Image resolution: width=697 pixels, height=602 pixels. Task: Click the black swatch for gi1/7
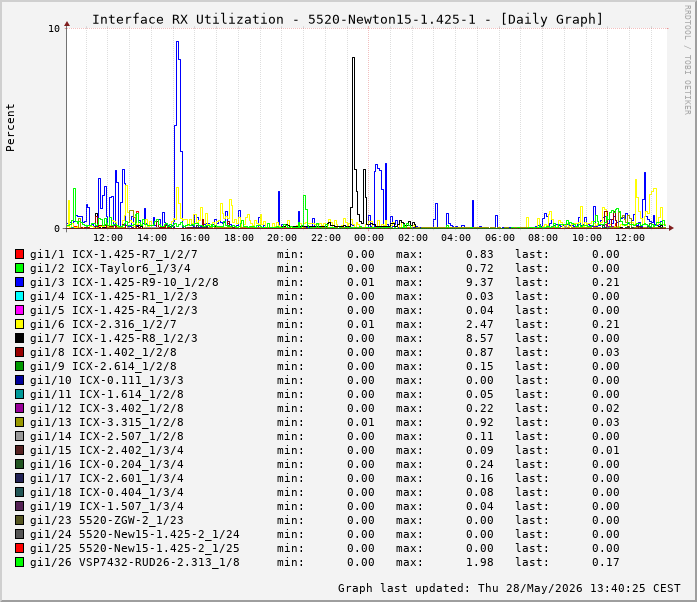click(x=19, y=338)
